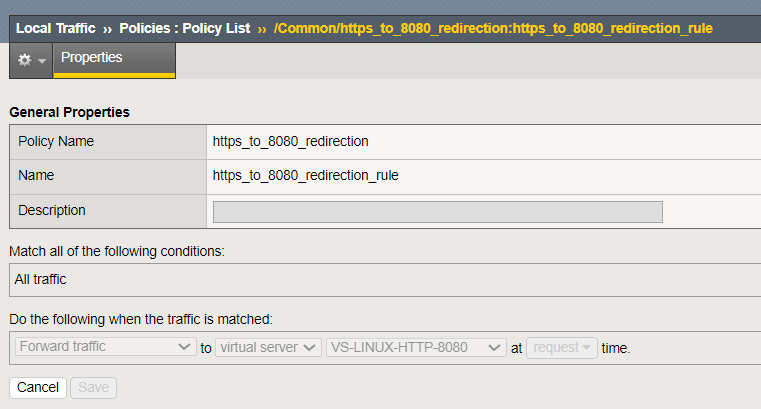The image size is (761, 409).
Task: Go to Local Traffic breadcrumb
Action: pos(55,28)
